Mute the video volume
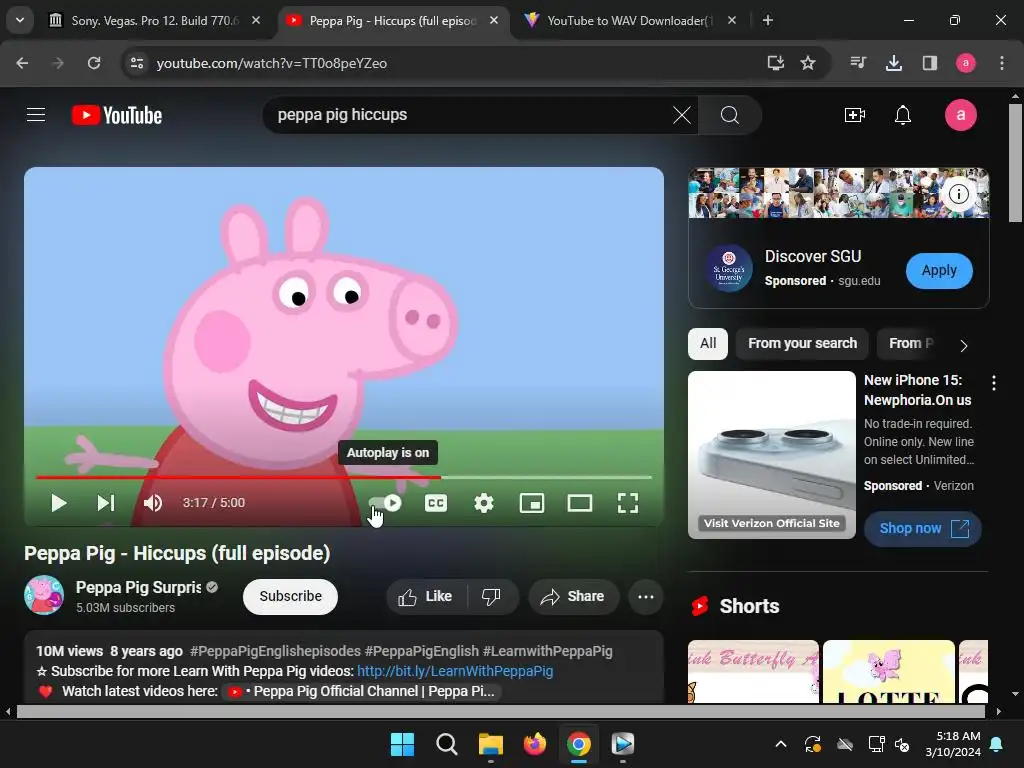This screenshot has height=768, width=1024. click(153, 503)
